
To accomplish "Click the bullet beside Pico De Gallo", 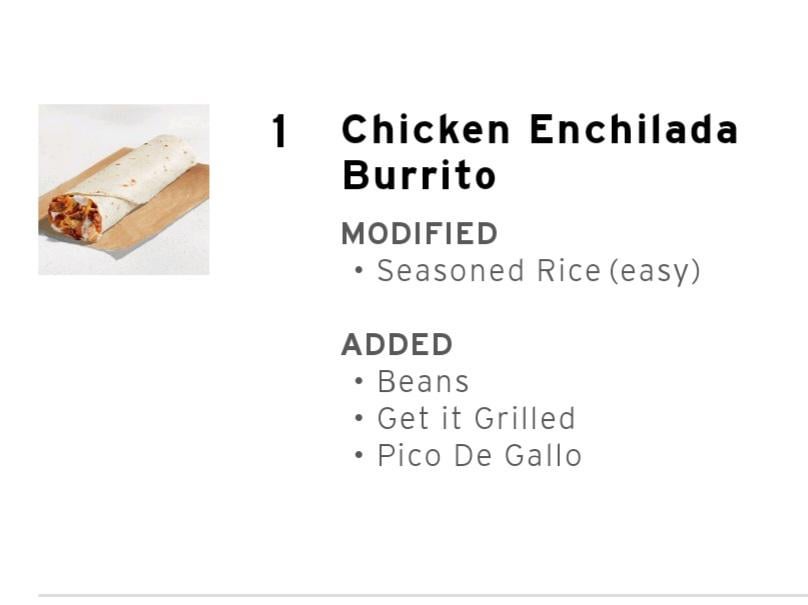I will (x=358, y=456).
